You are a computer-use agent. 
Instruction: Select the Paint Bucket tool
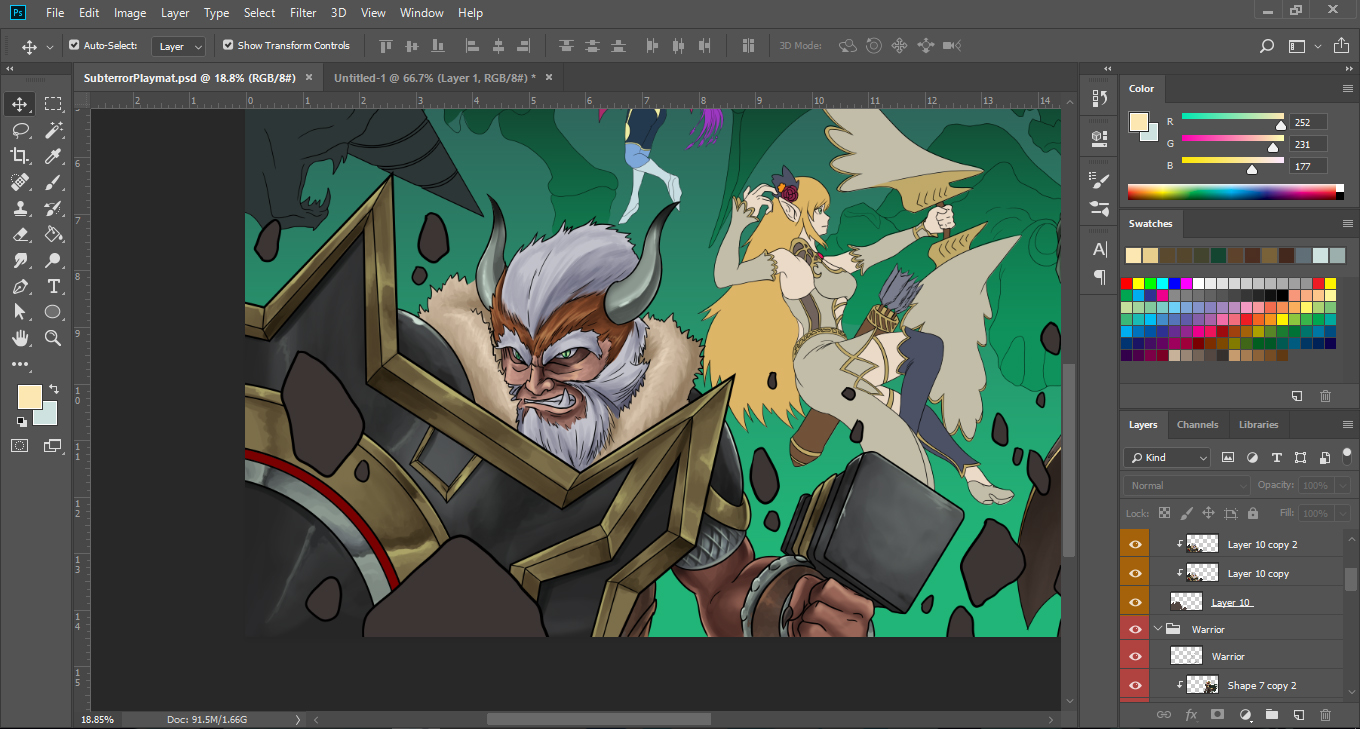(54, 234)
